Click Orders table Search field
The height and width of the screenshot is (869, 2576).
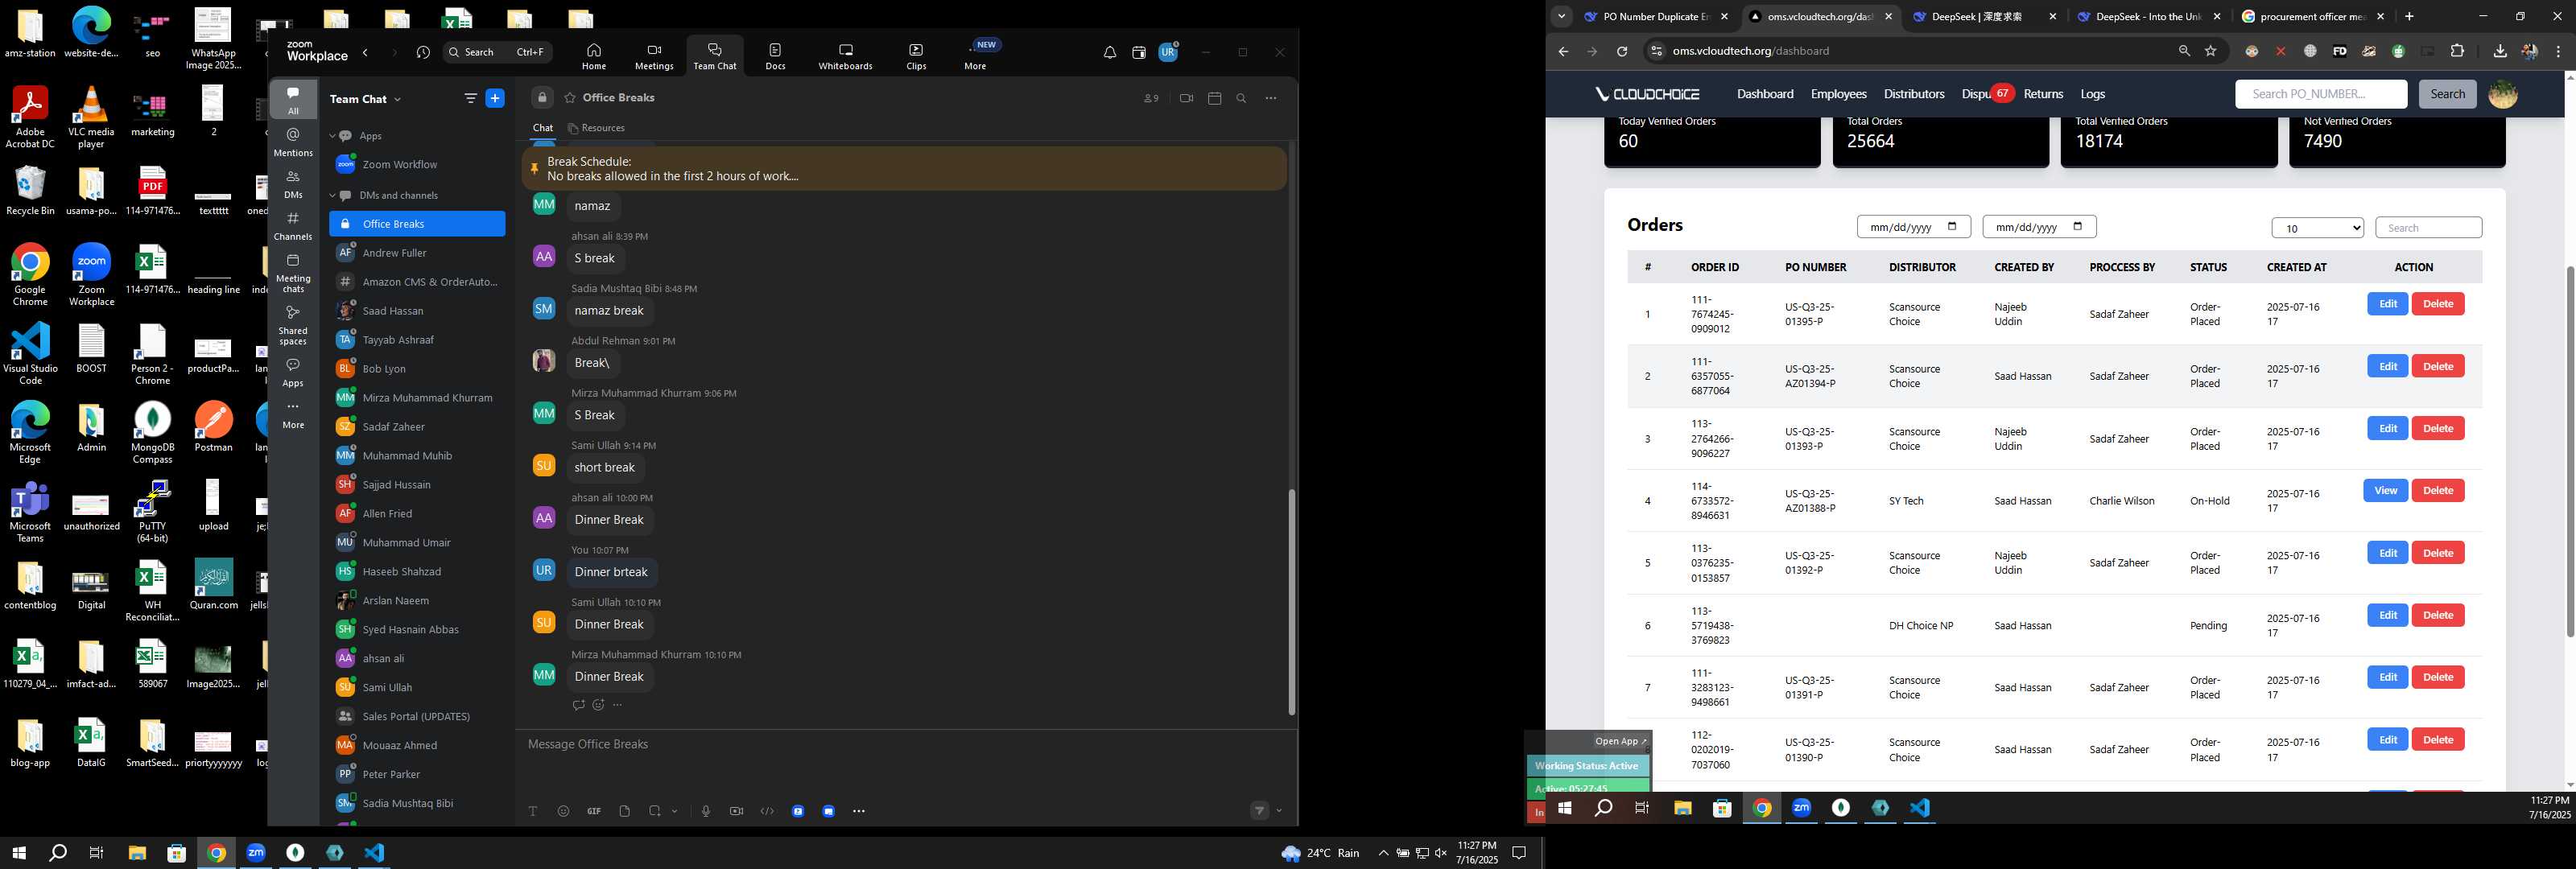pyautogui.click(x=2428, y=228)
